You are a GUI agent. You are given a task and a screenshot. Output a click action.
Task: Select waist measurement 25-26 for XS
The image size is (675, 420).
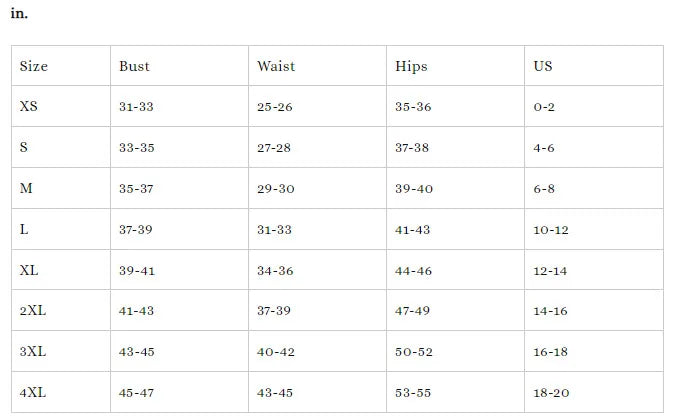point(274,106)
